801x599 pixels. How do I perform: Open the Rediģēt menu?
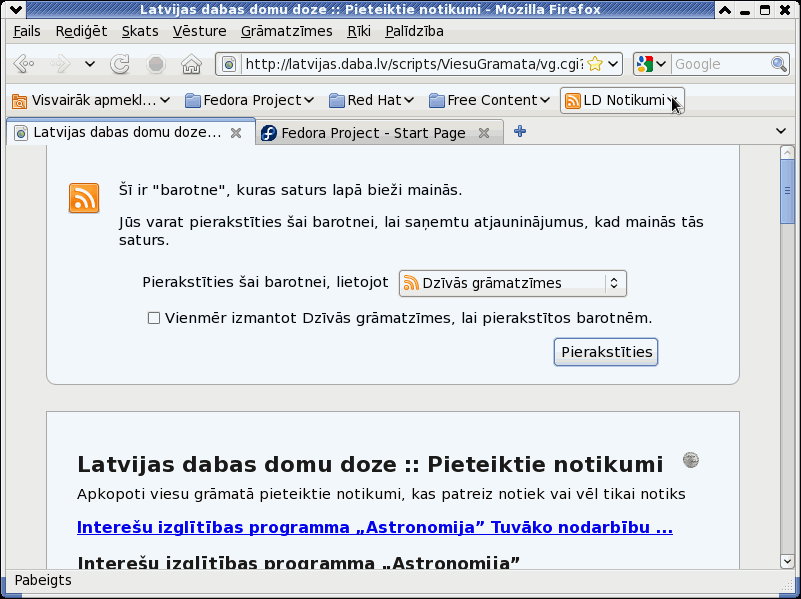[81, 32]
